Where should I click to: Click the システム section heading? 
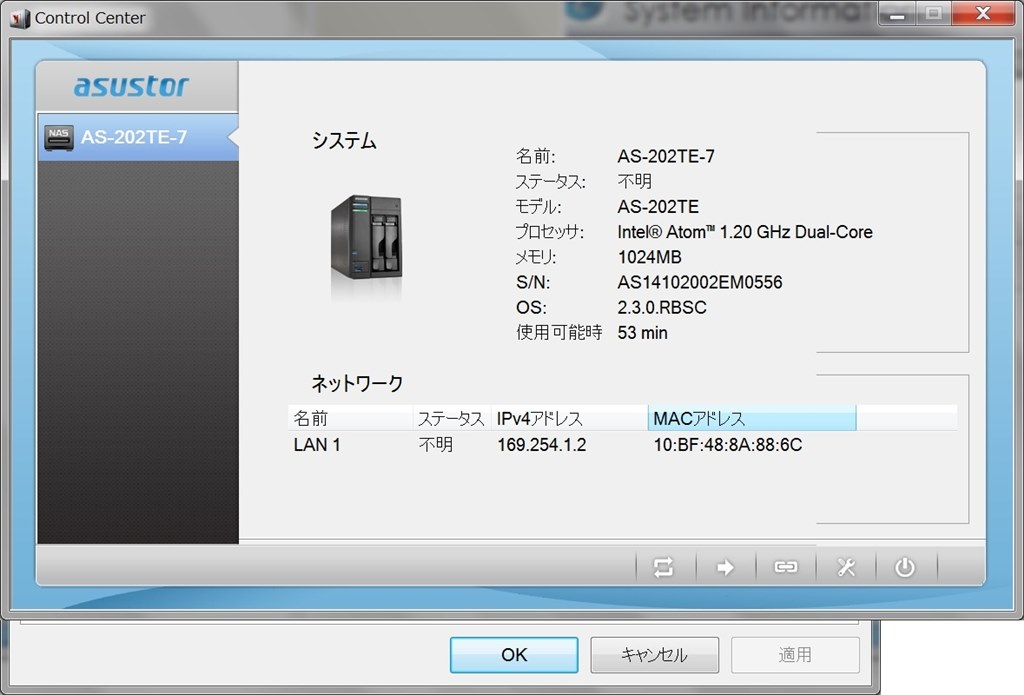[344, 140]
